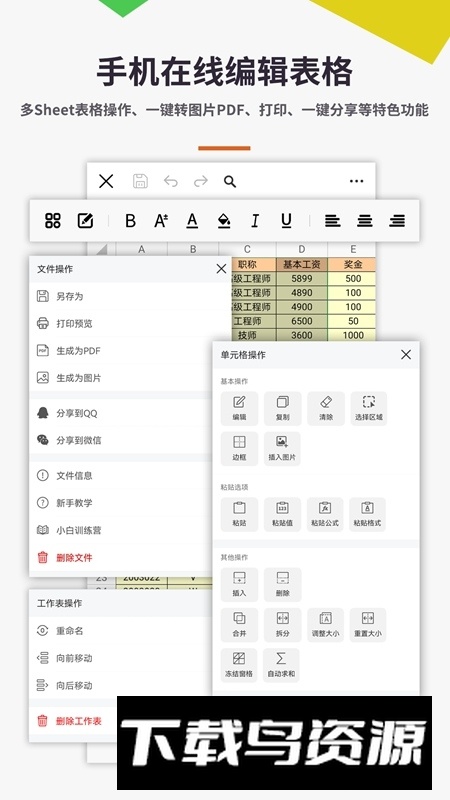
Task: Toggle italic formatting
Action: pos(255,220)
